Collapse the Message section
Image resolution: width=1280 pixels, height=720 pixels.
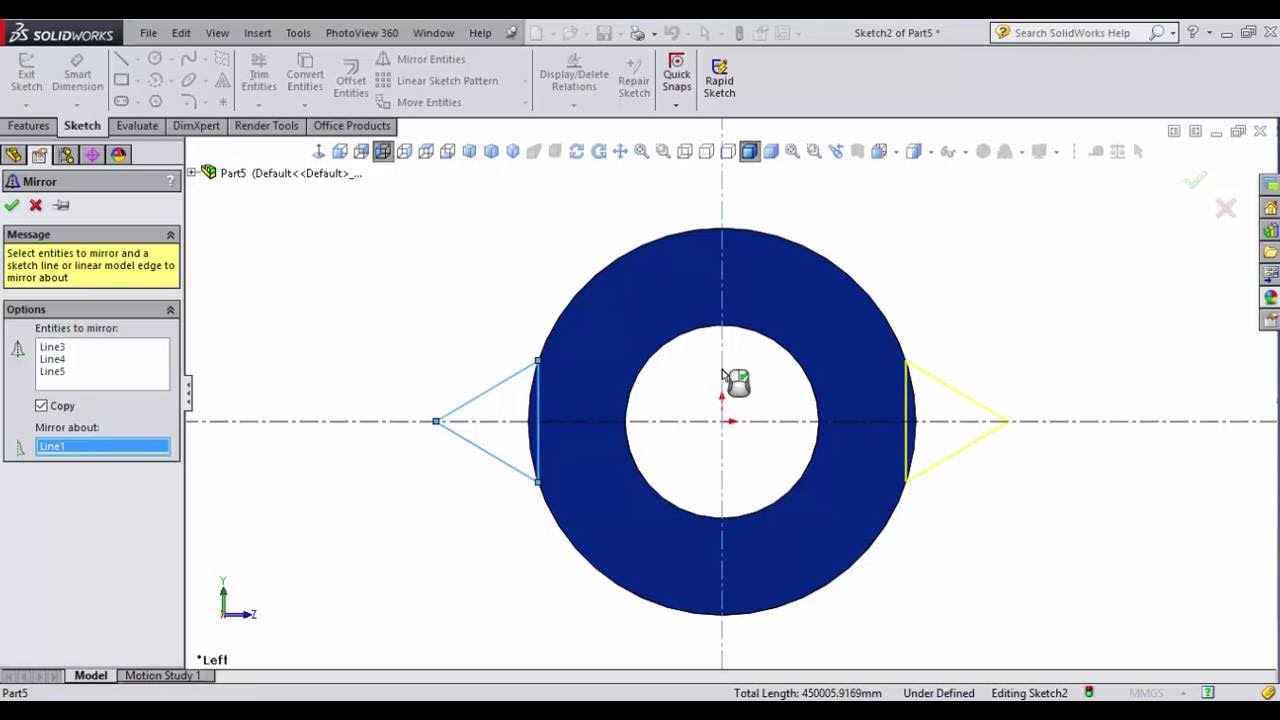tap(170, 234)
